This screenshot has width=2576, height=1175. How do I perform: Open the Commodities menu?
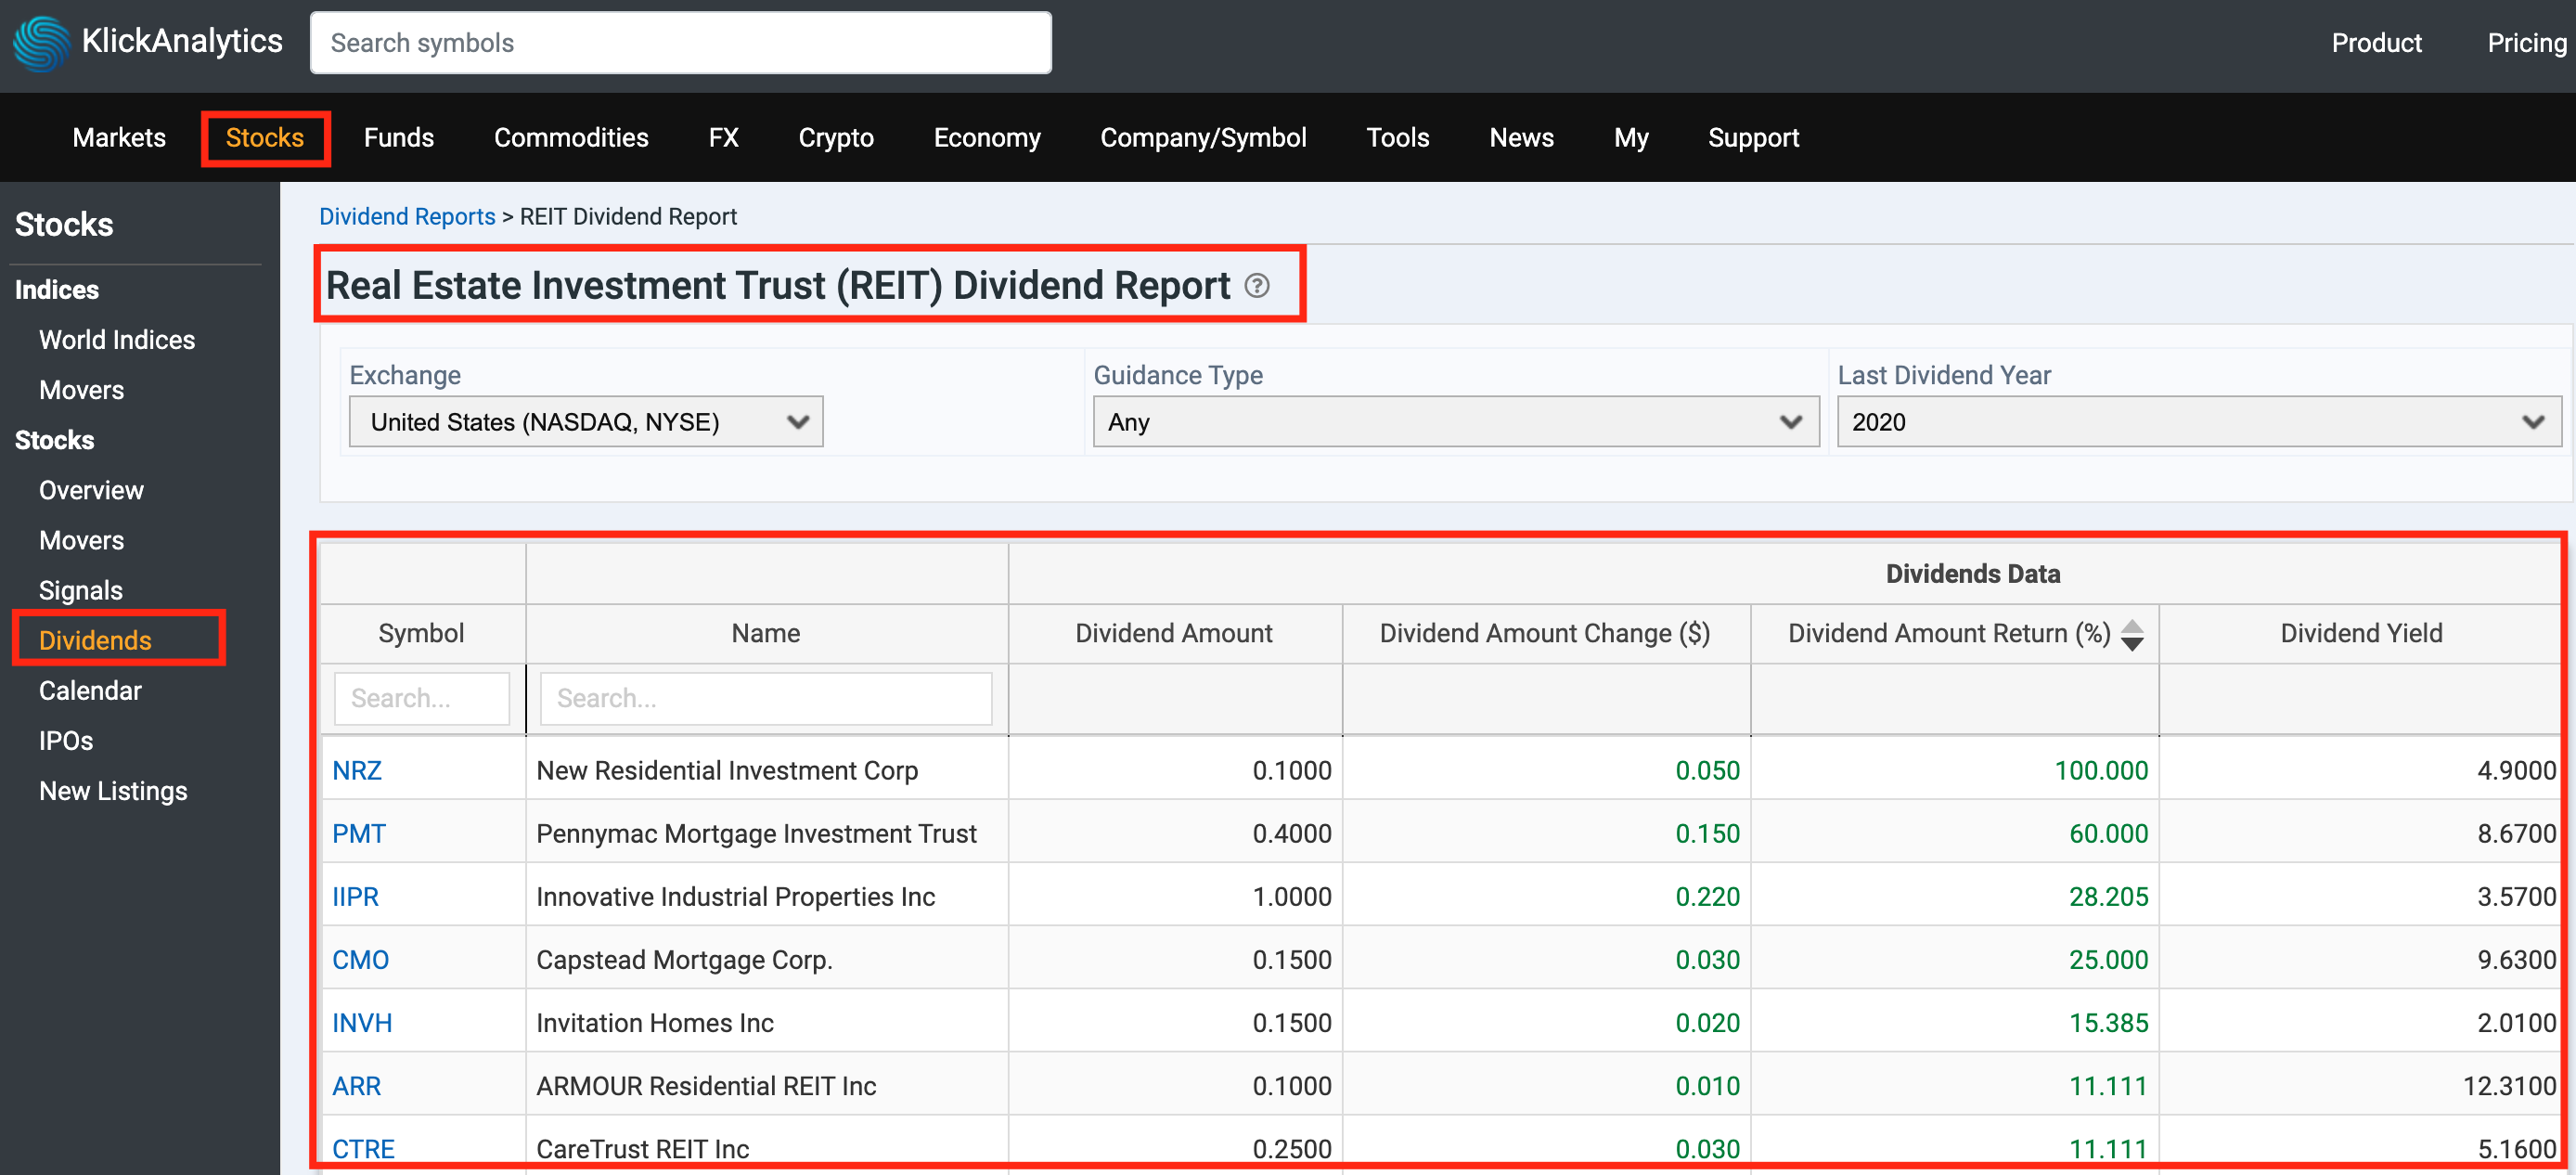[x=571, y=138]
